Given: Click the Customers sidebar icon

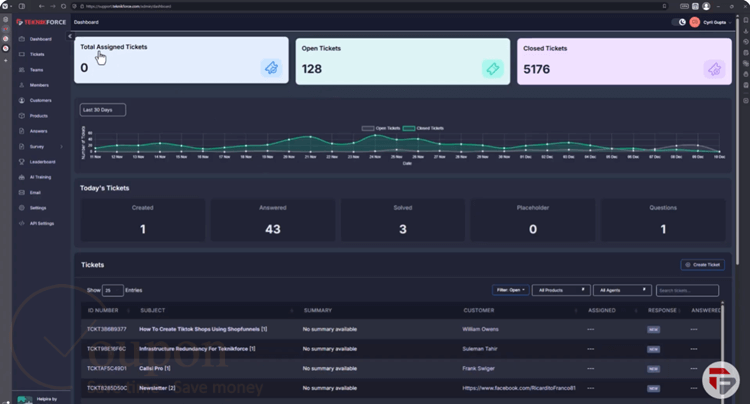Looking at the screenshot, I should coord(22,100).
